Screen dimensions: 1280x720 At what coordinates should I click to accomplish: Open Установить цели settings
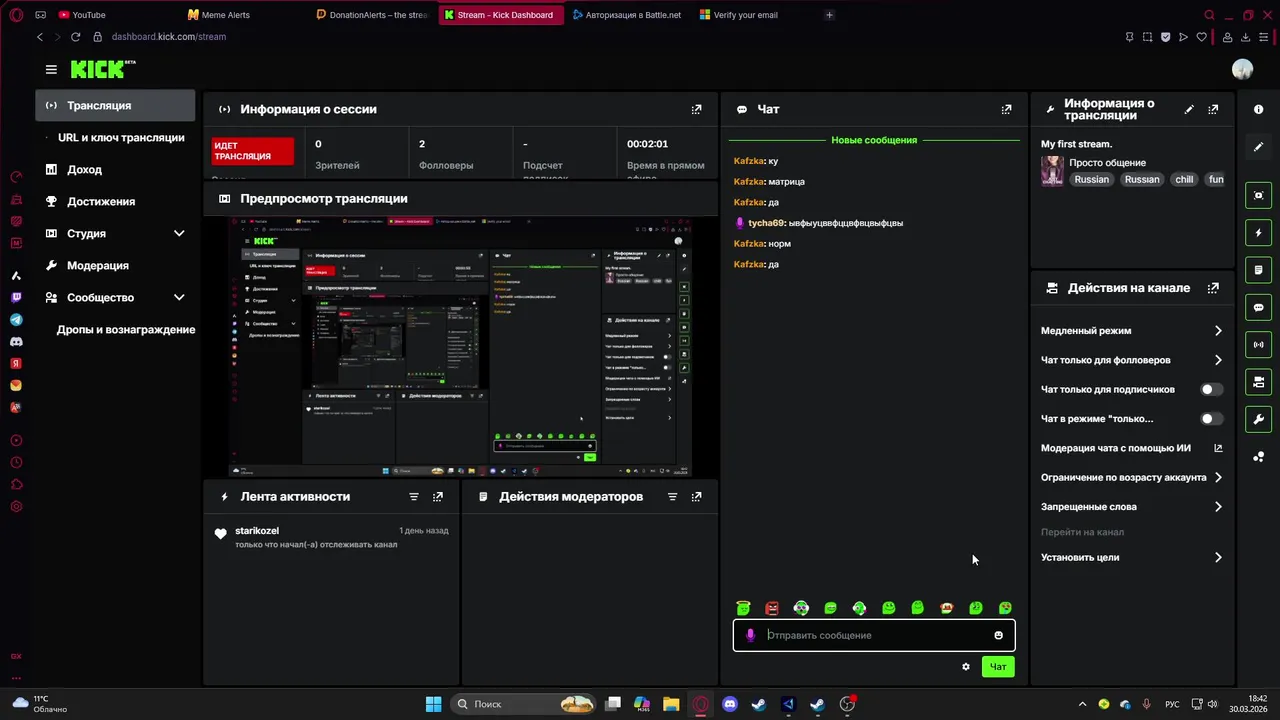(1131, 558)
